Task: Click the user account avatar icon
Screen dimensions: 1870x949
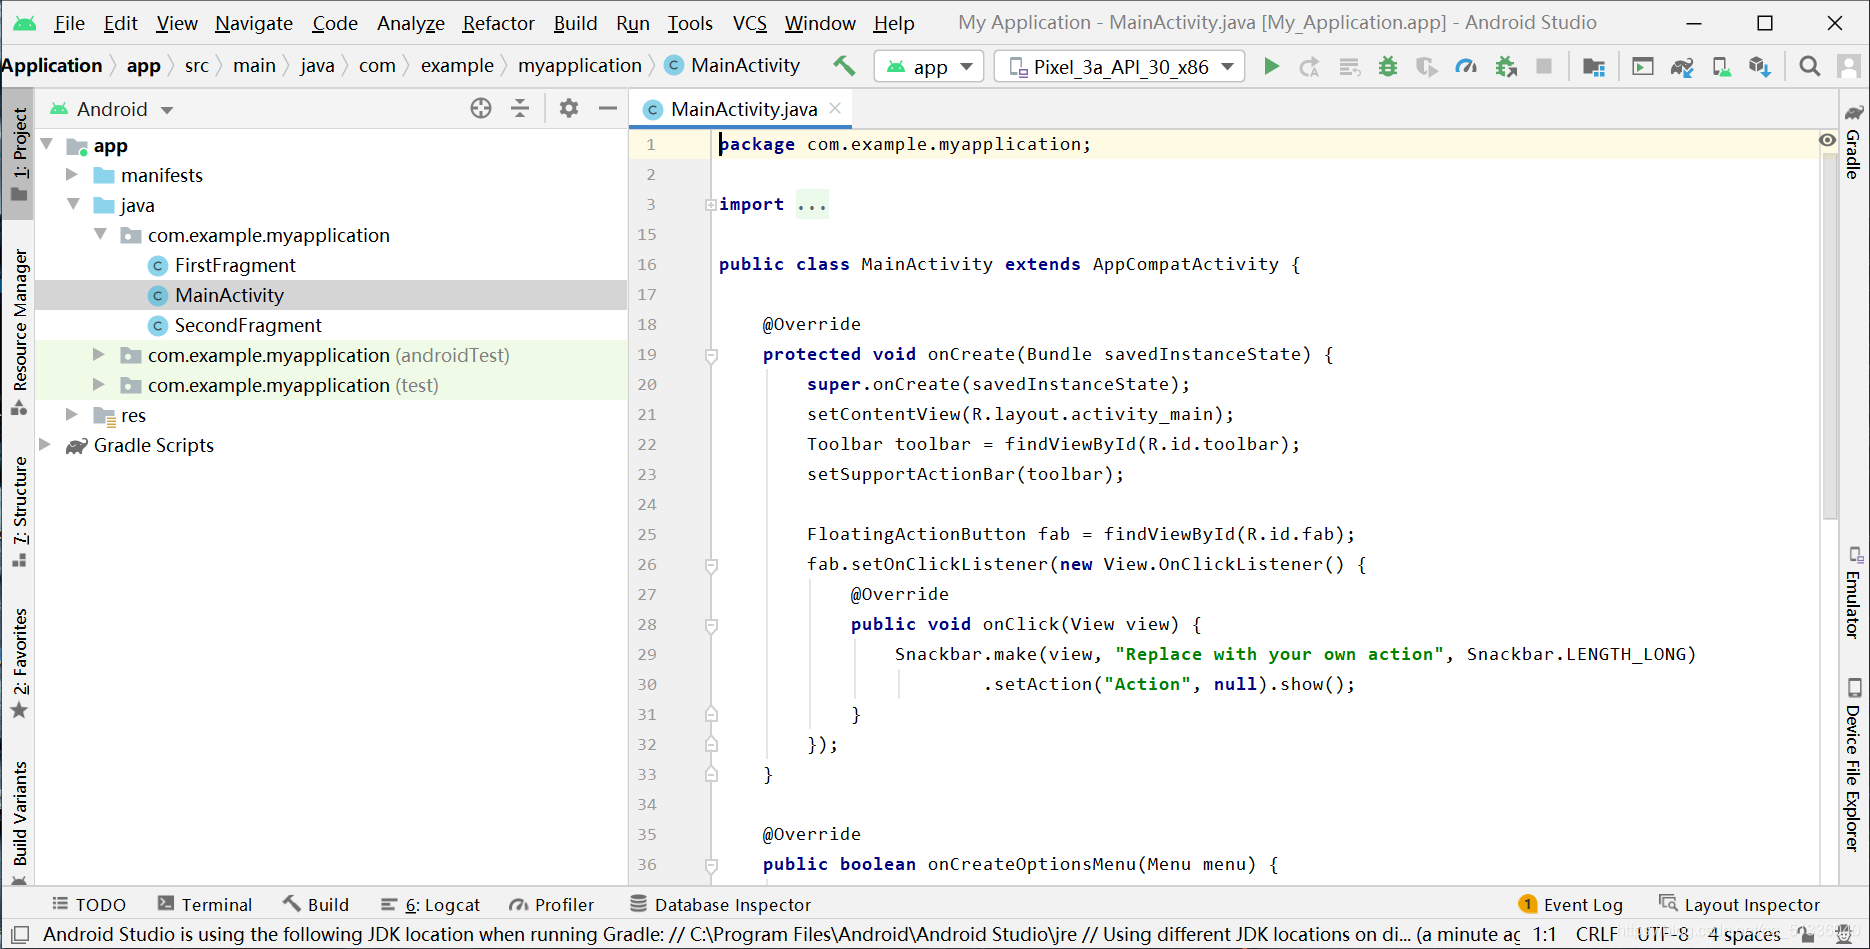Action: [x=1849, y=66]
